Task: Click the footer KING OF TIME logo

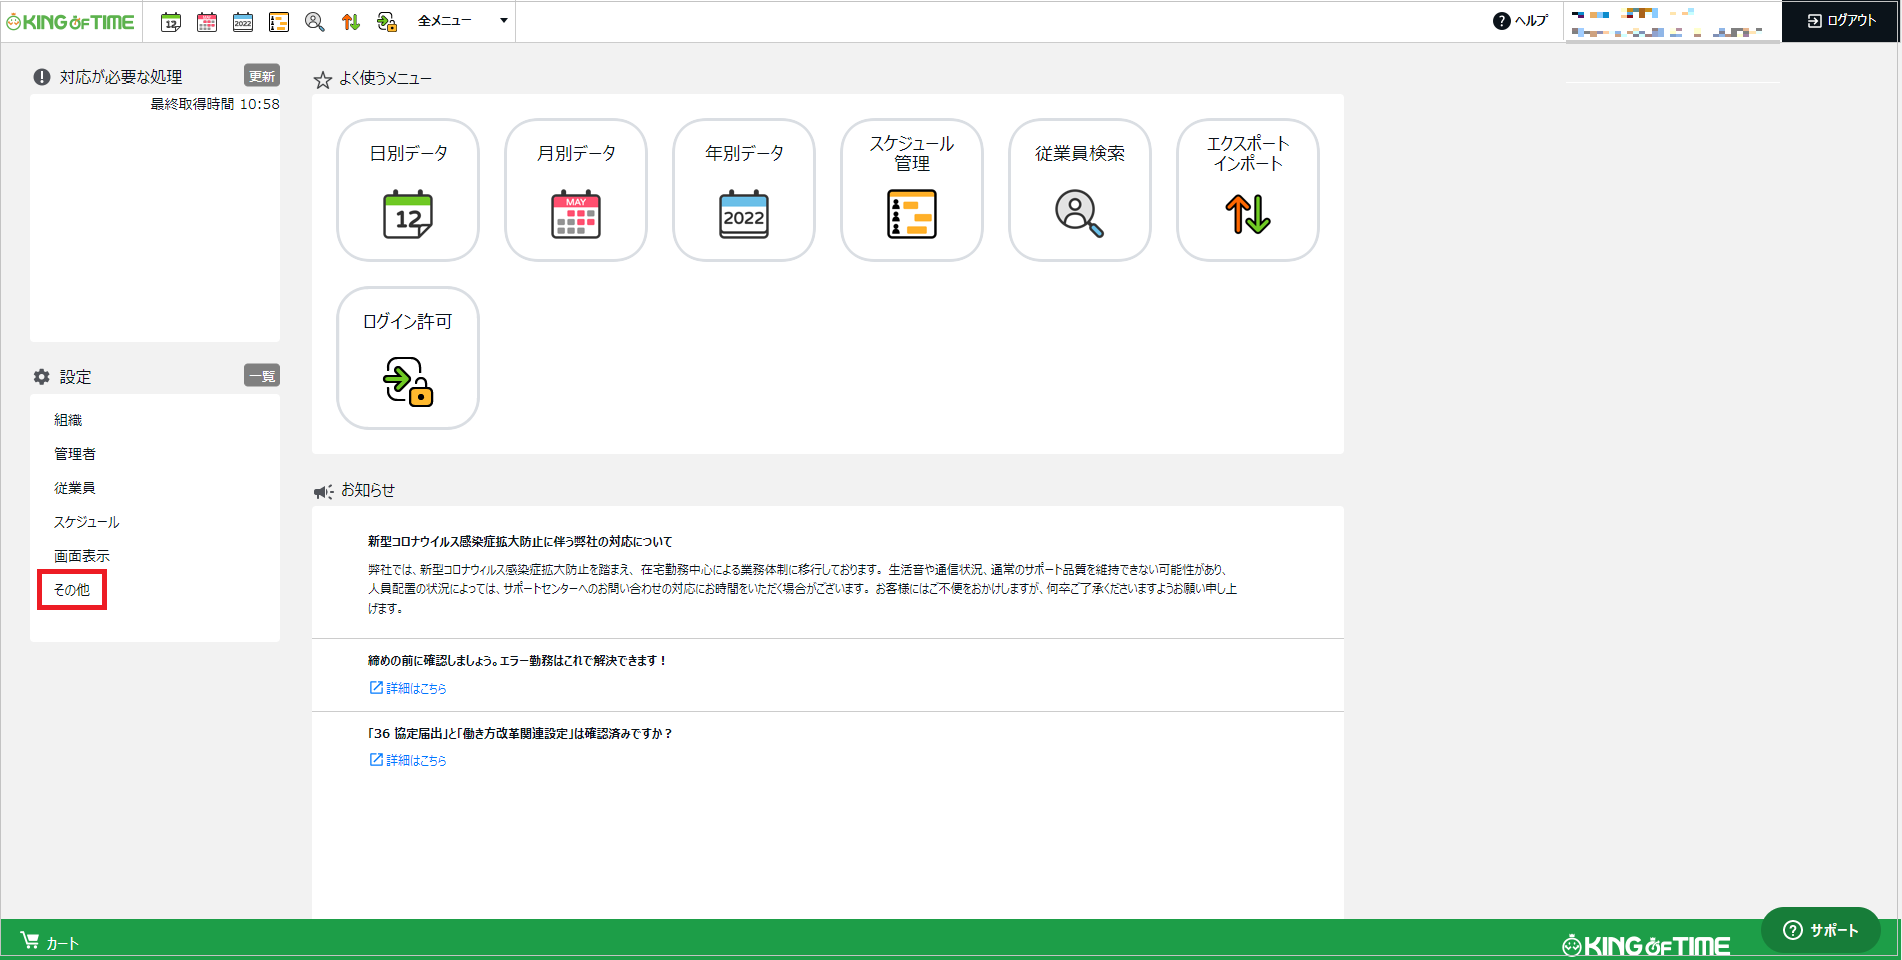Action: (x=1646, y=945)
